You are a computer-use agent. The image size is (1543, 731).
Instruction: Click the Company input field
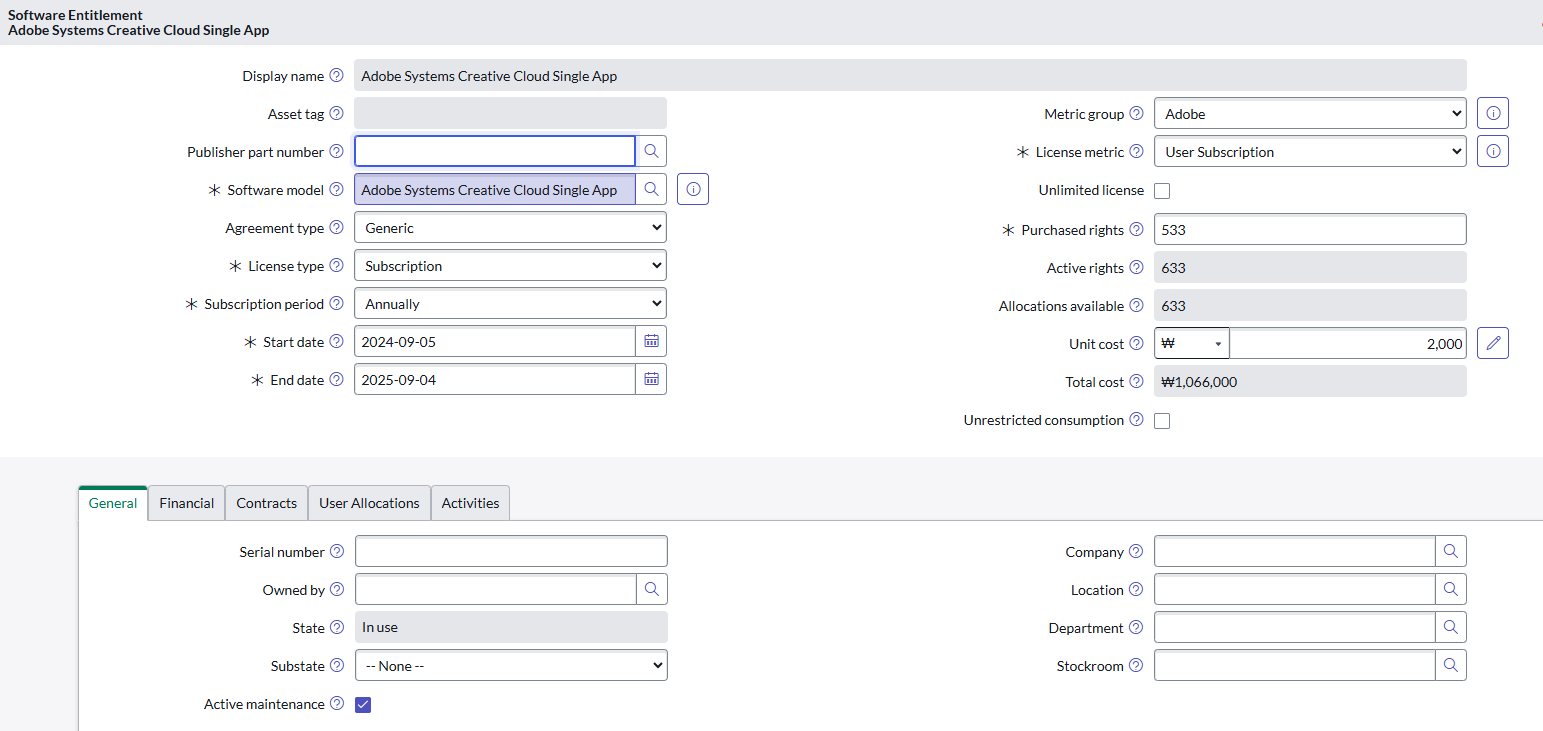(1295, 551)
